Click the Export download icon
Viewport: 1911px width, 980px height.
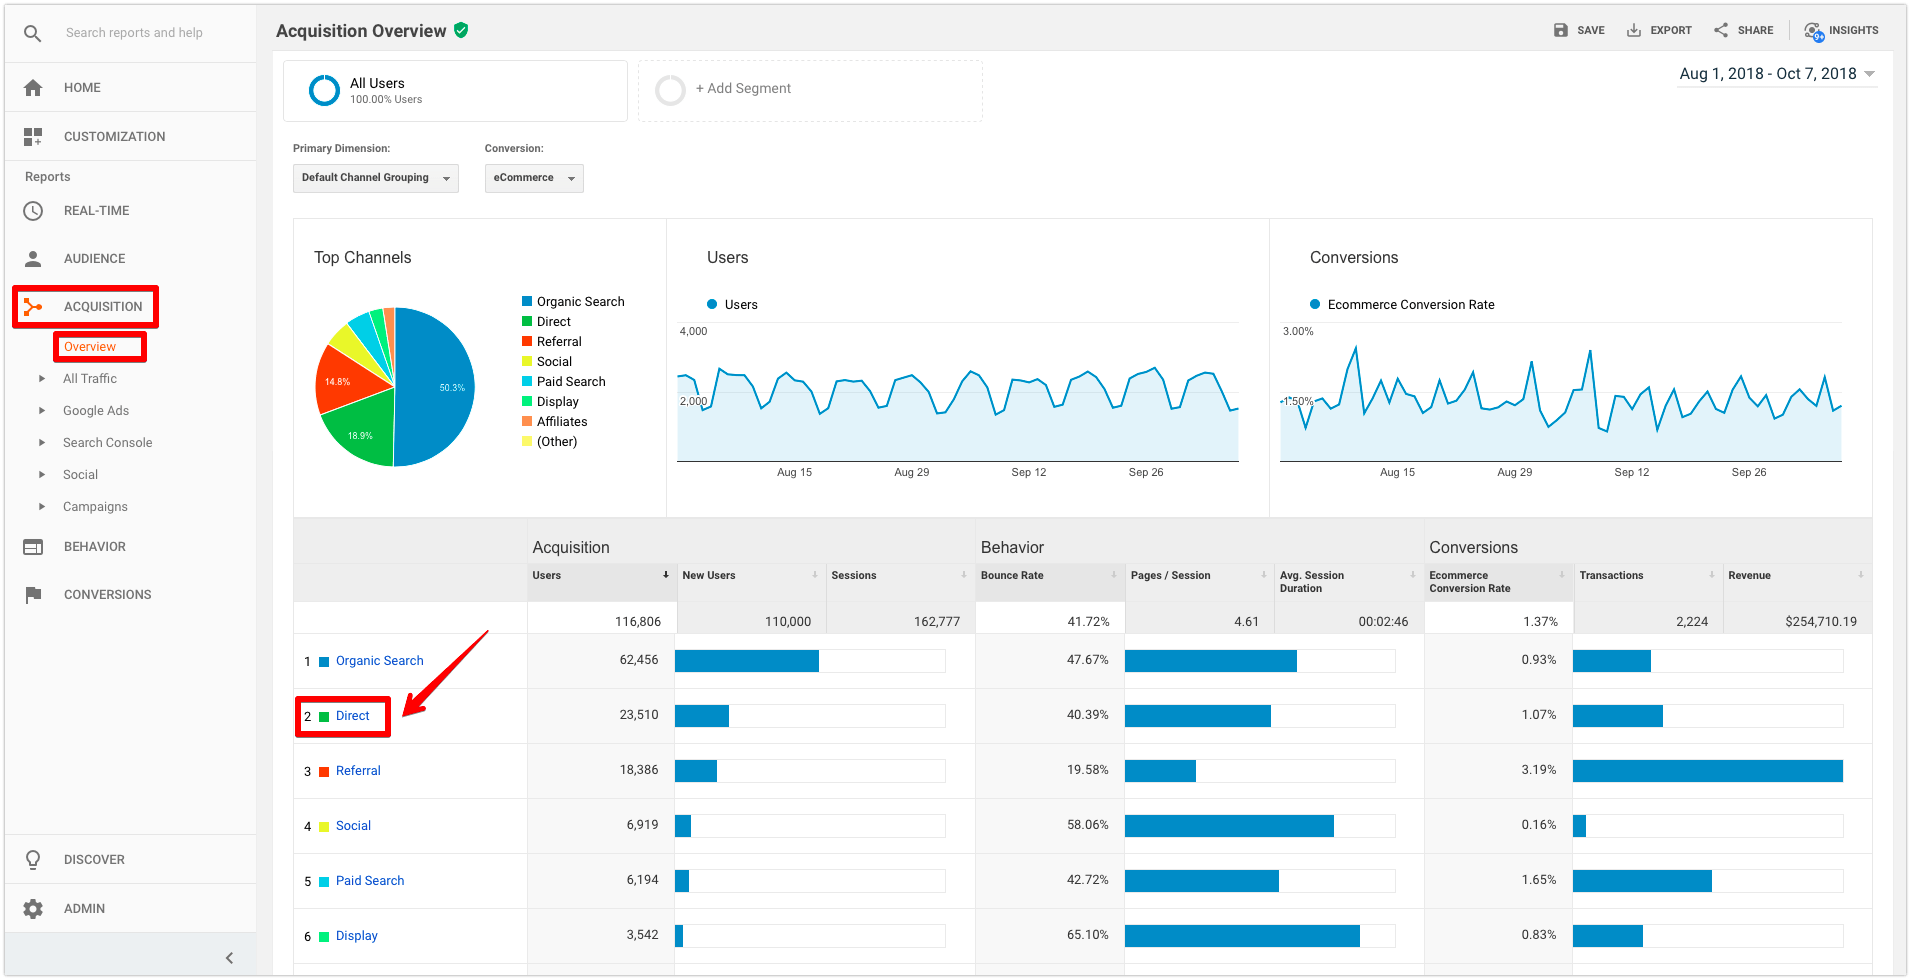[1634, 30]
